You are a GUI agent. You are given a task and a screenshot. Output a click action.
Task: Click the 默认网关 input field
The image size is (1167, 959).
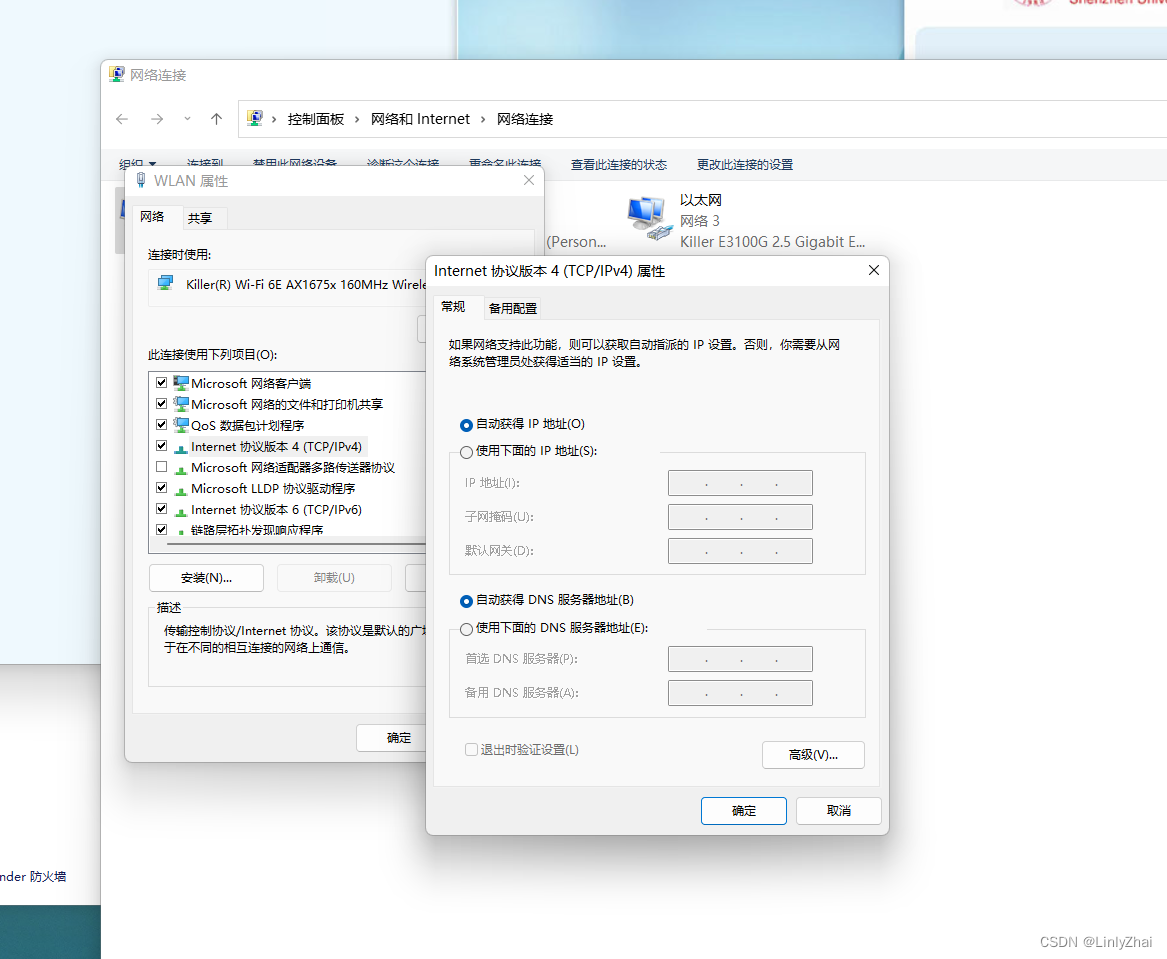click(x=740, y=551)
